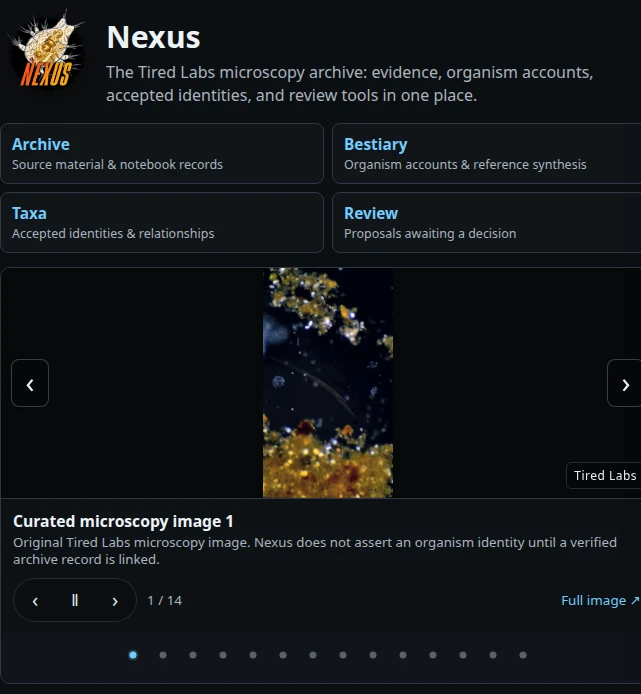This screenshot has width=641, height=694.
Task: Click 'Accepted identities & relationships' subtitle
Action: pos(113,234)
